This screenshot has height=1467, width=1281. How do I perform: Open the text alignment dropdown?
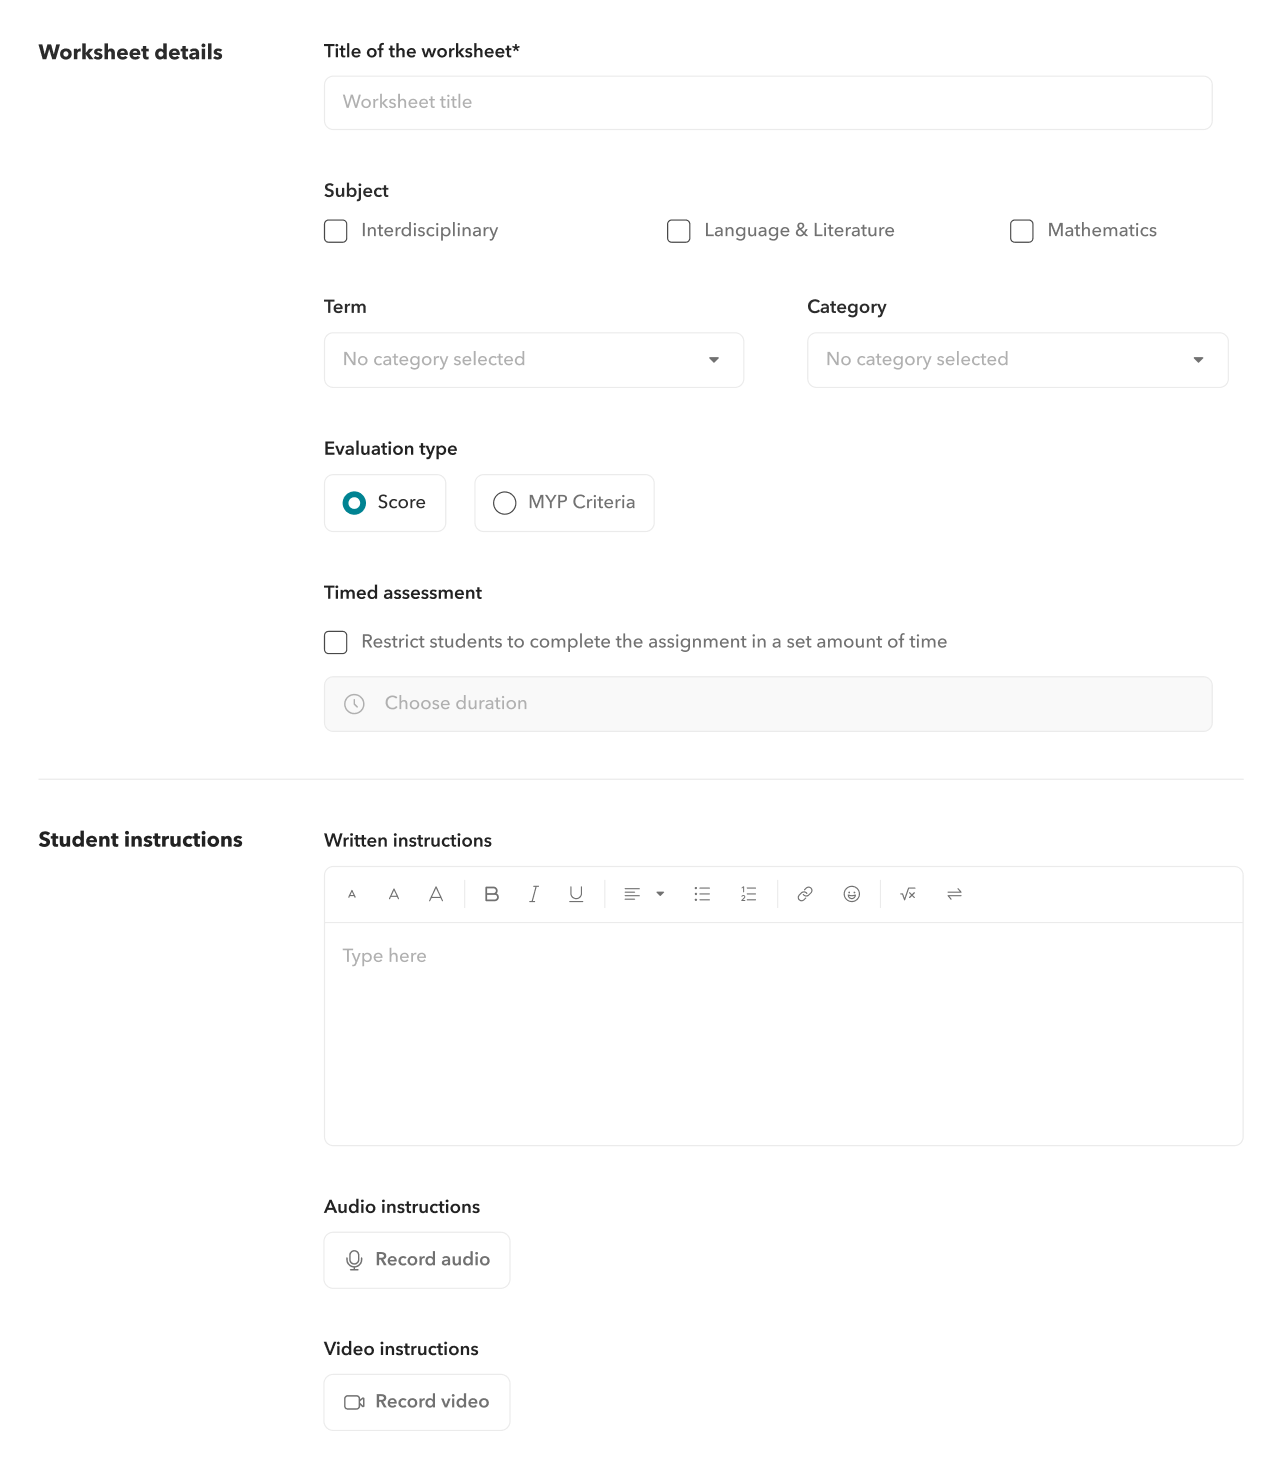[x=643, y=894]
